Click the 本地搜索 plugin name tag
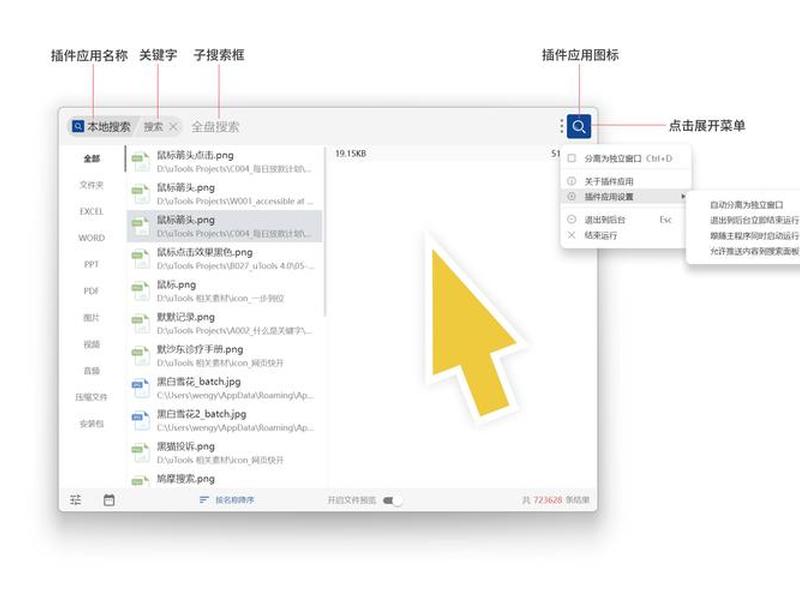This screenshot has width=800, height=600. point(102,127)
